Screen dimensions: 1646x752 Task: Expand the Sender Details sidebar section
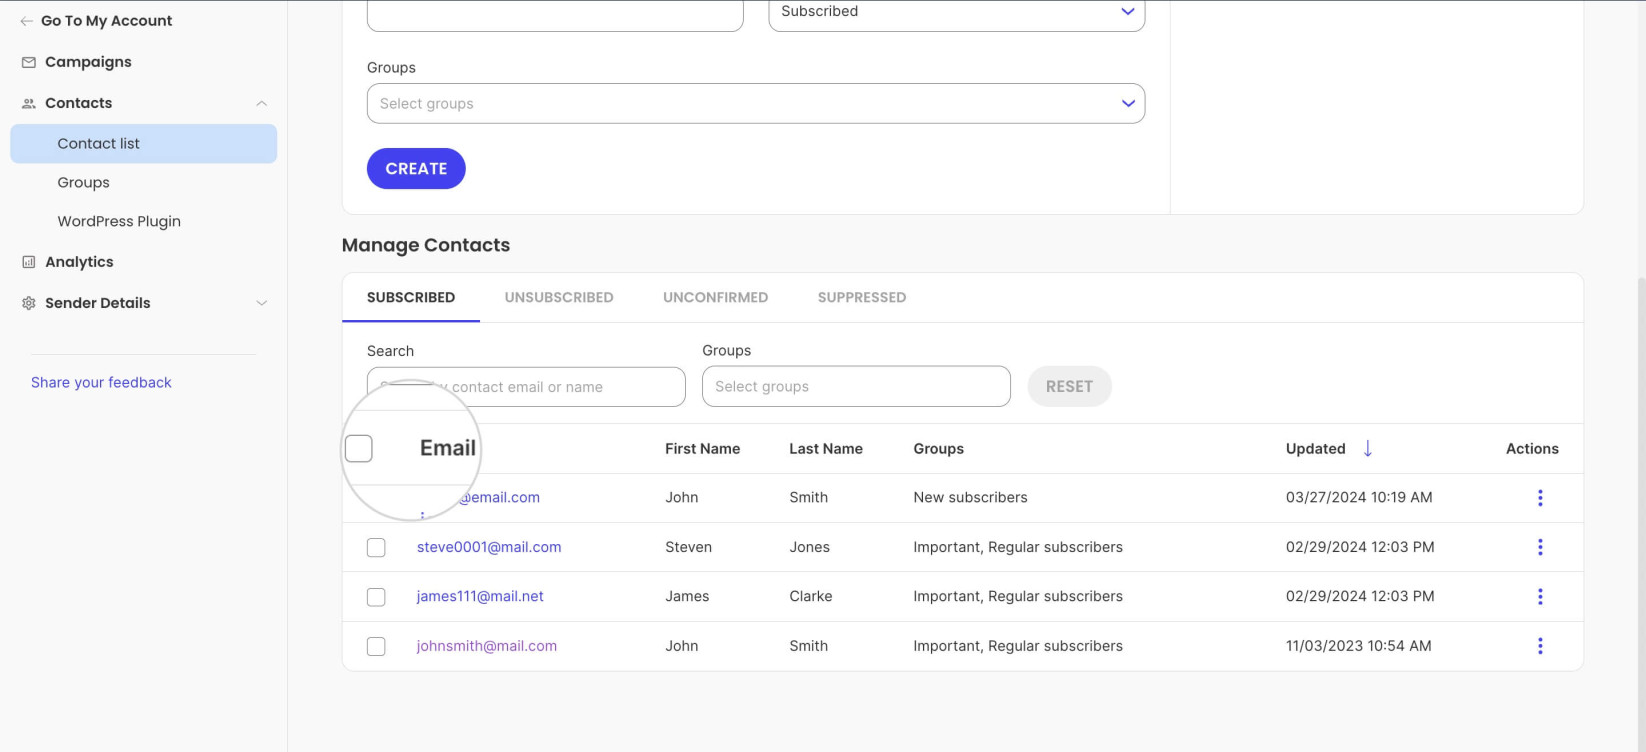[261, 303]
